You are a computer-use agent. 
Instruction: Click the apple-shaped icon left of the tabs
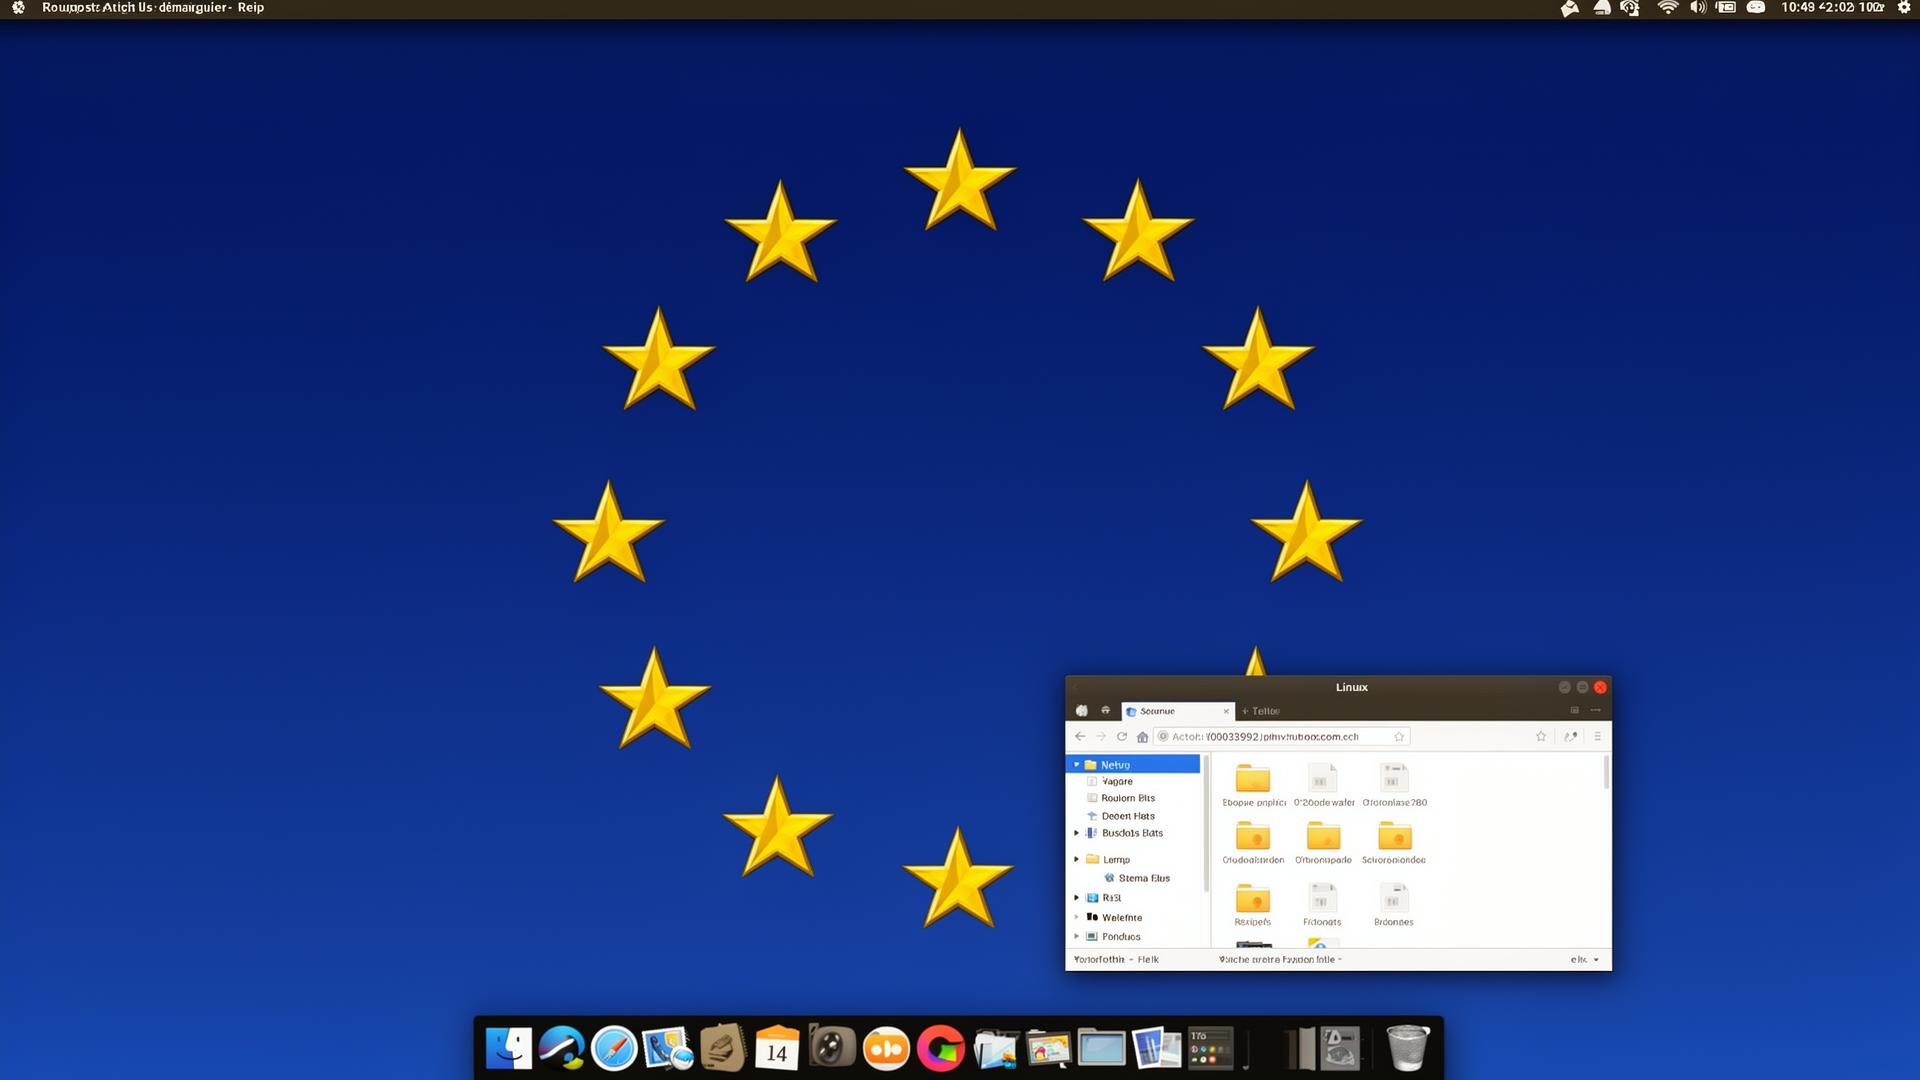[x=1081, y=711]
